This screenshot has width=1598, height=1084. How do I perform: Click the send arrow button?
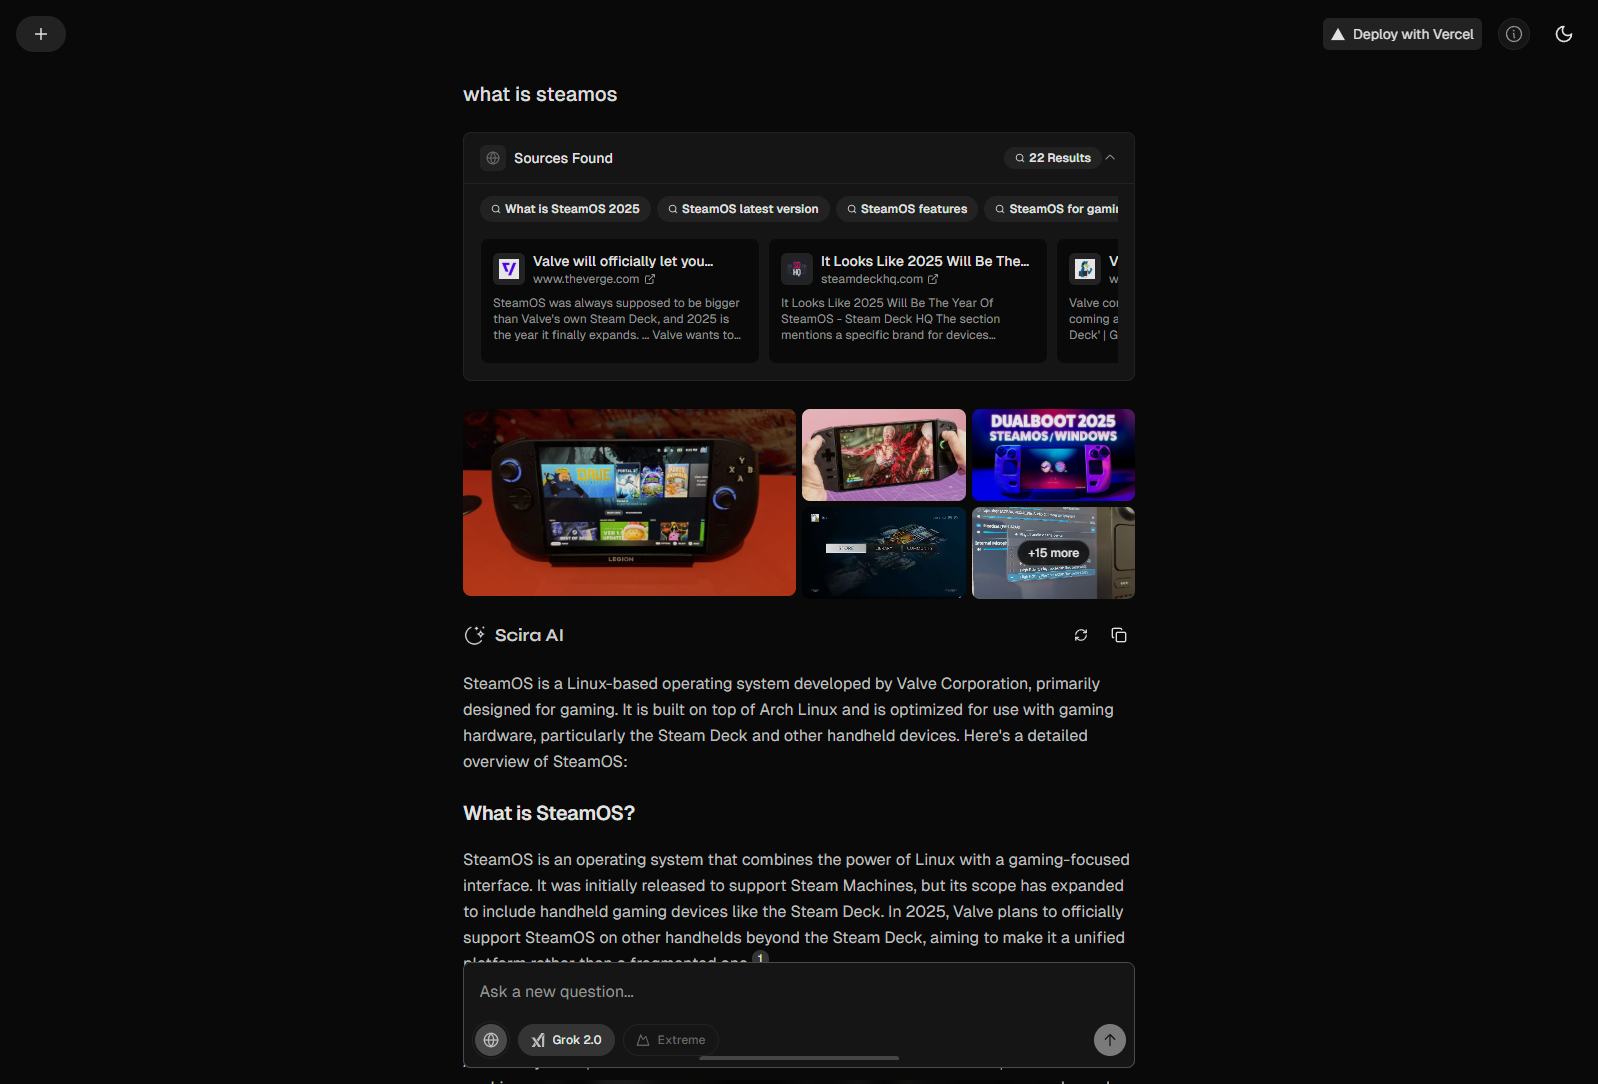[x=1110, y=1040]
